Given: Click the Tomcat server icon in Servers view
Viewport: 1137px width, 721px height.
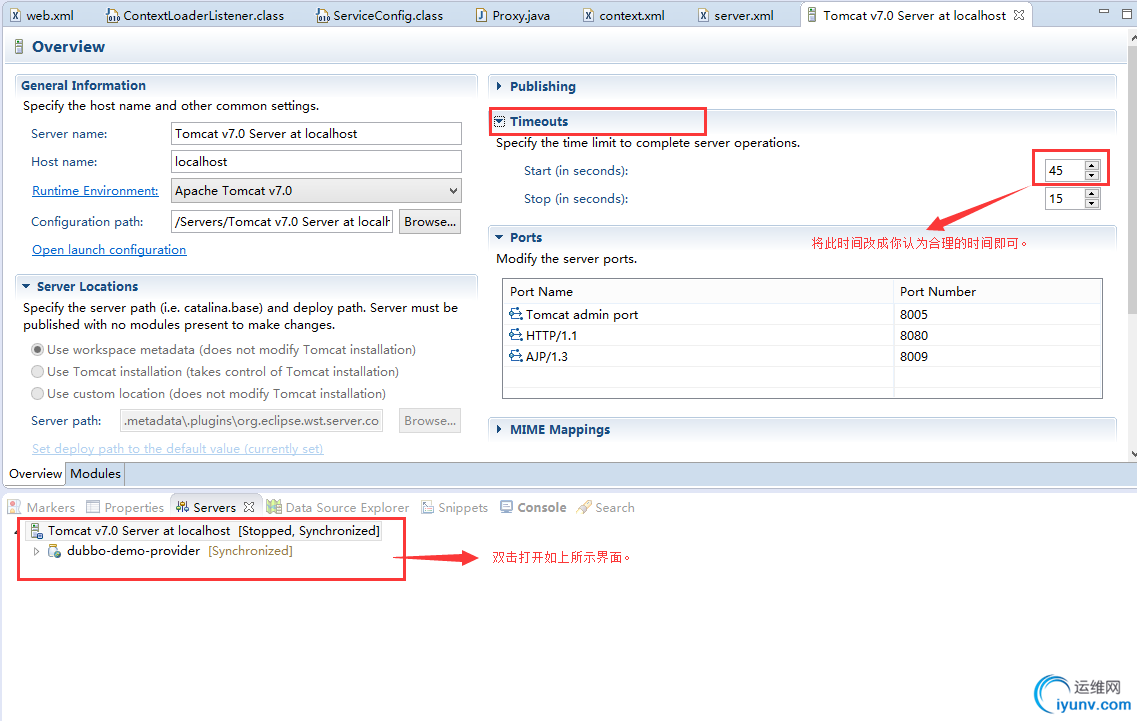Looking at the screenshot, I should [36, 531].
